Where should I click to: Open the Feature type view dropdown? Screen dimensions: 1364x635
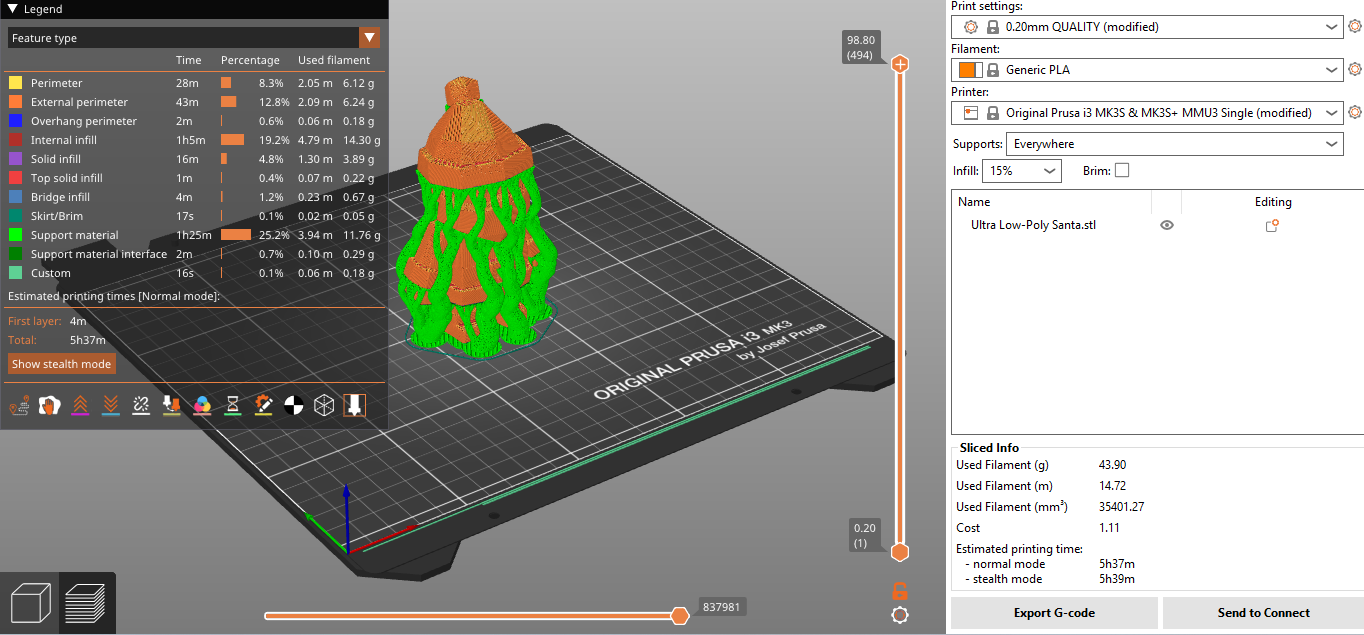coord(194,38)
